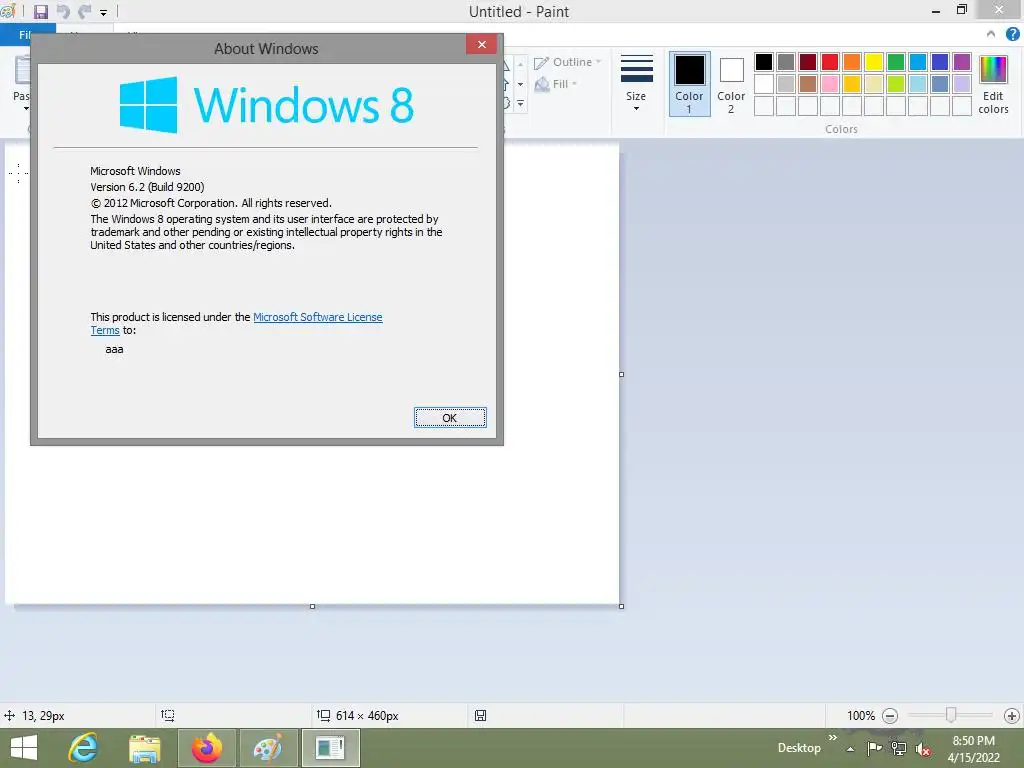Screen dimensions: 1024x768
Task: Save the drawing from quick access toolbar
Action: point(40,11)
